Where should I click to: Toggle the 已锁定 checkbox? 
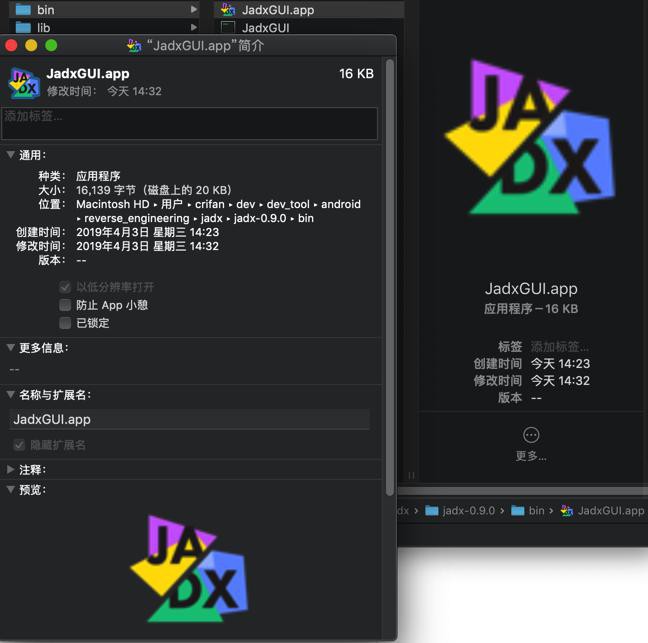pos(65,323)
